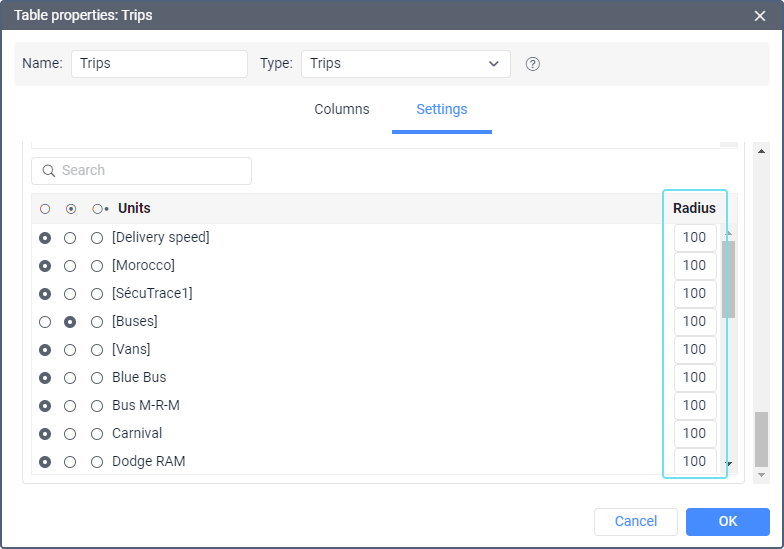The width and height of the screenshot is (784, 549).
Task: Select second radio for [Morocco]
Action: point(70,266)
